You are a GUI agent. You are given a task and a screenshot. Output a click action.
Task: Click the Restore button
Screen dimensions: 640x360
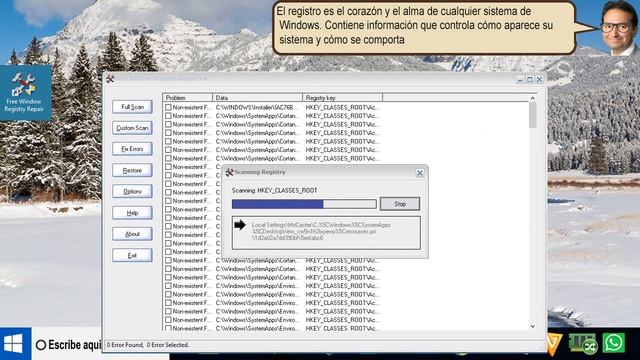pyautogui.click(x=132, y=170)
